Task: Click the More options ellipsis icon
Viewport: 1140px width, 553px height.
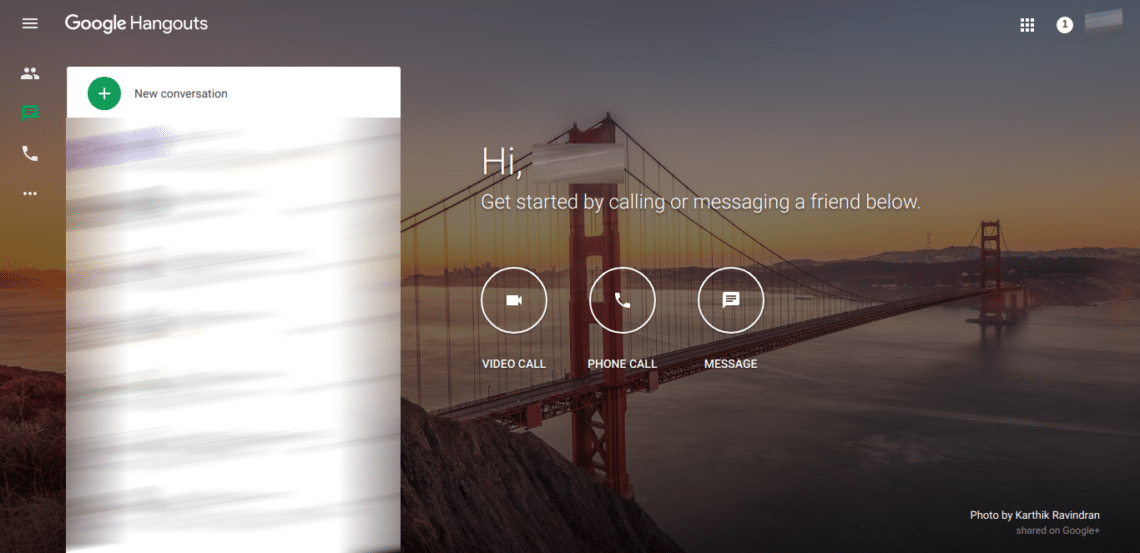Action: [x=30, y=194]
